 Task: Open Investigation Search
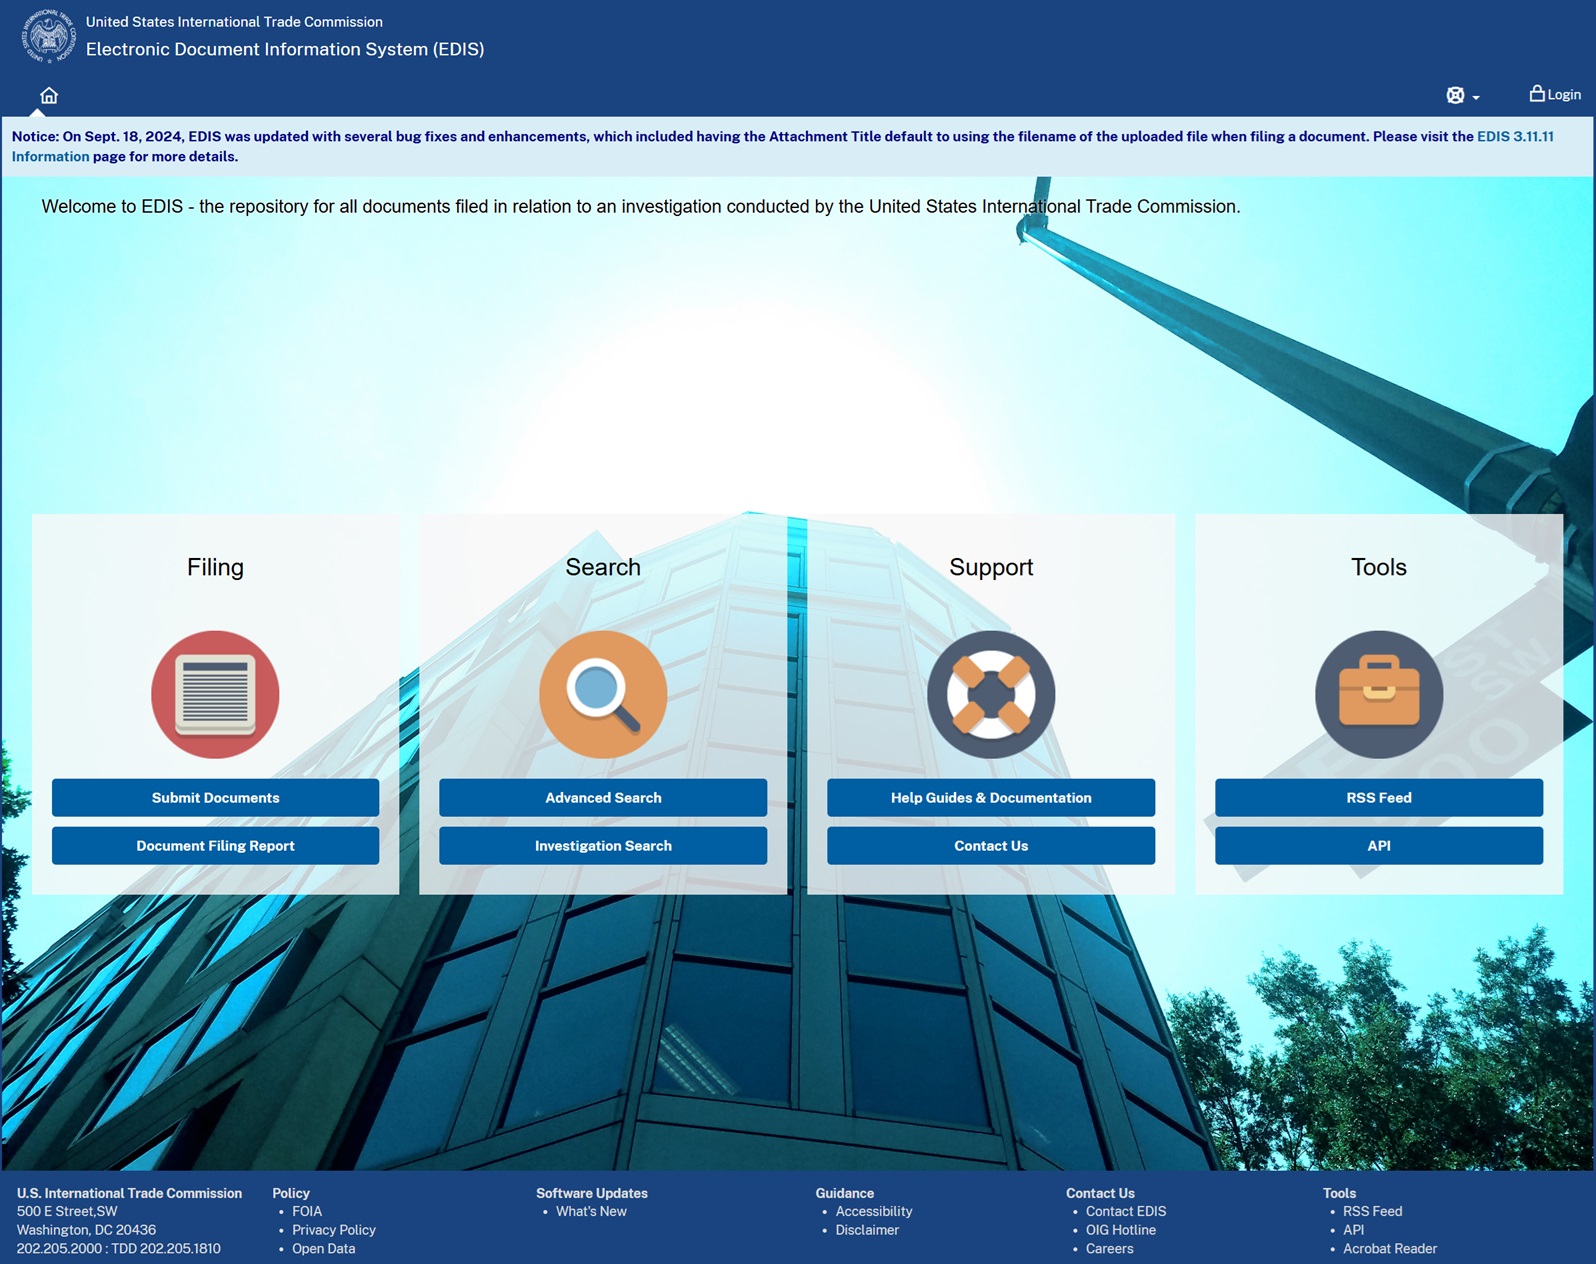tap(603, 846)
